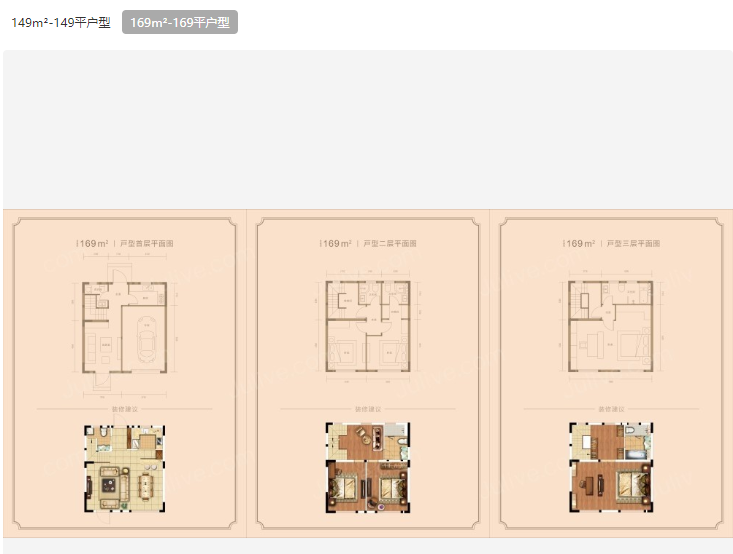Click the second floor colored furnished rendering

point(367,468)
